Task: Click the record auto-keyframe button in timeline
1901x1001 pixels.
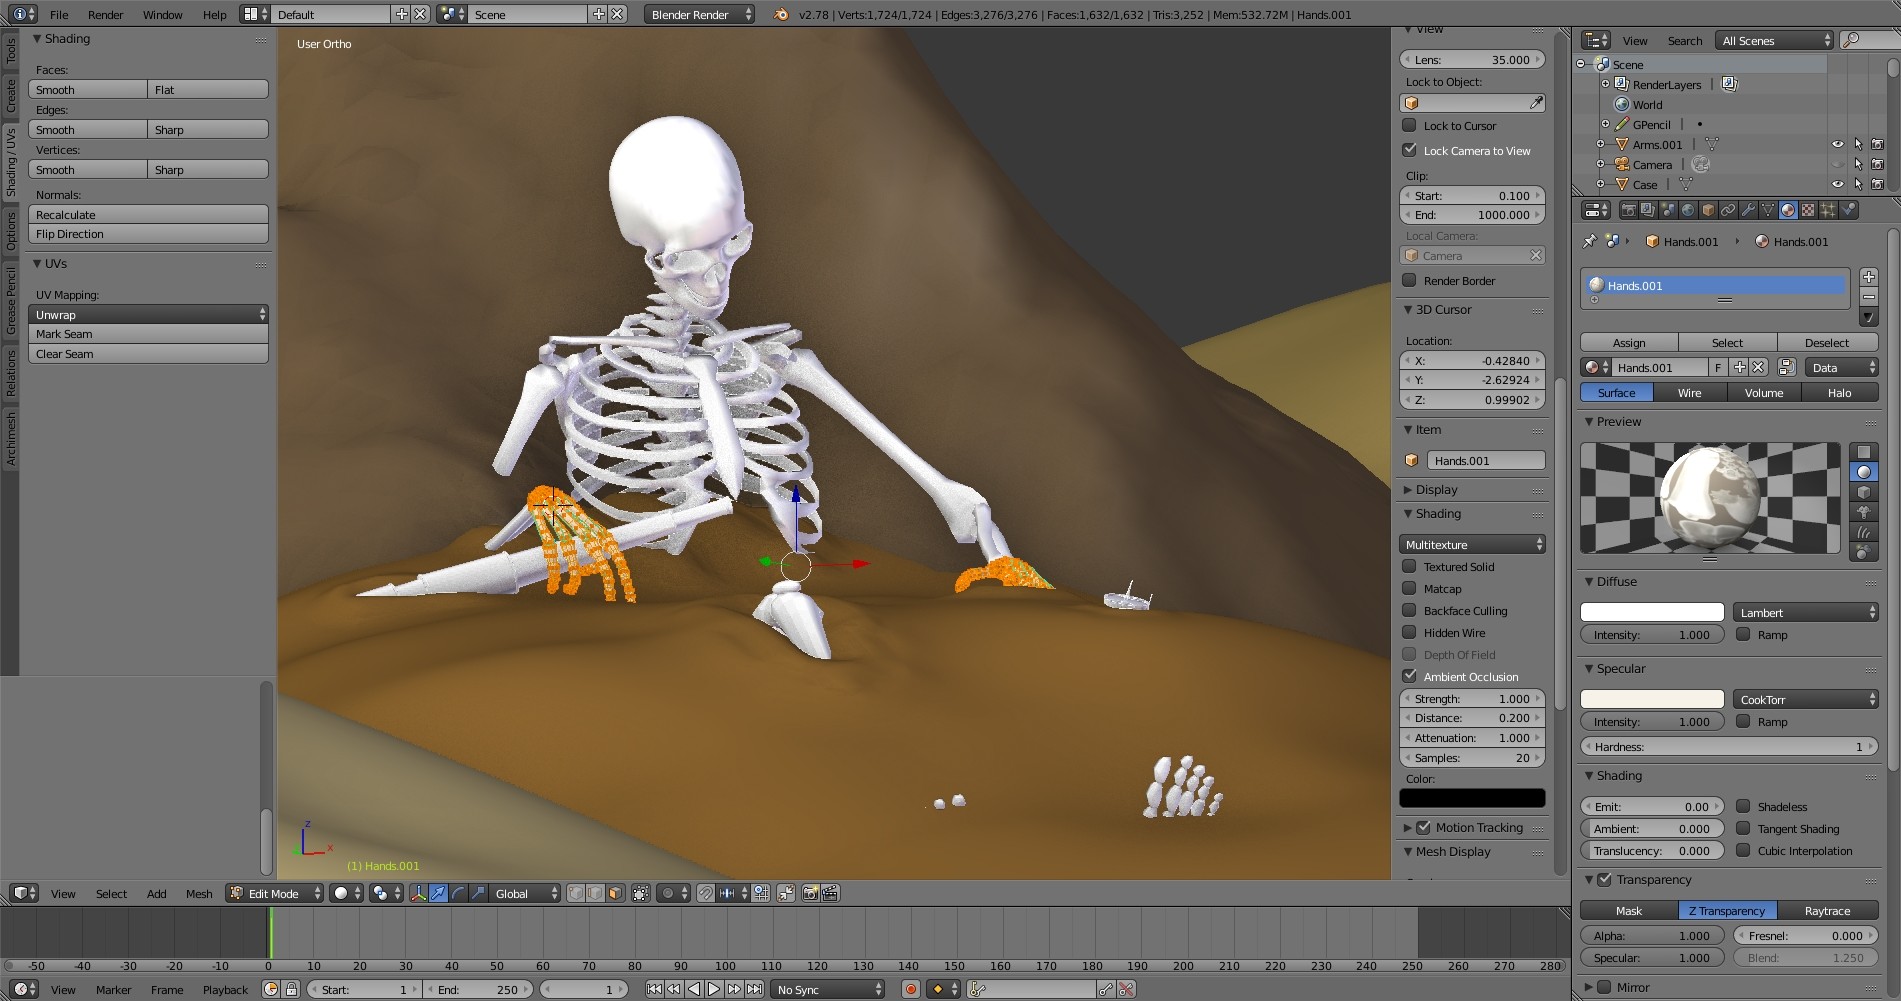Action: [x=910, y=989]
